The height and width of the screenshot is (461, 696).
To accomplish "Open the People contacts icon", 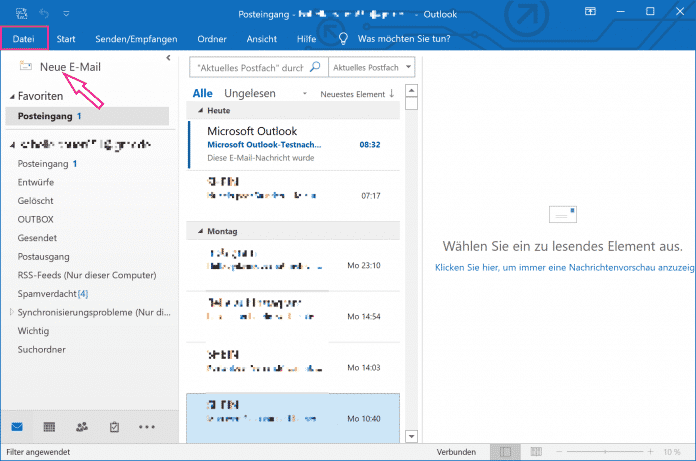I will pyautogui.click(x=82, y=426).
